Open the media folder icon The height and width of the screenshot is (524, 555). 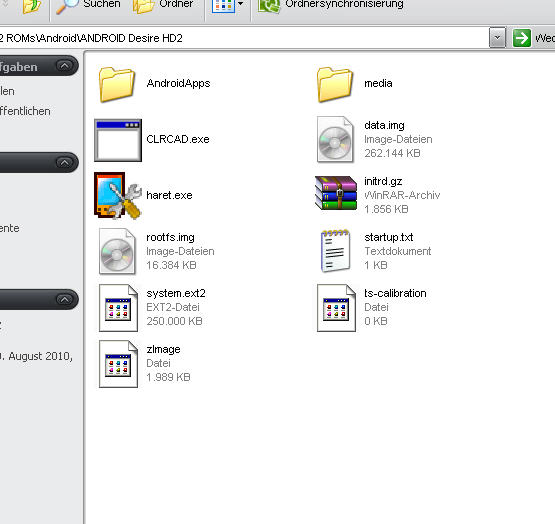point(335,84)
